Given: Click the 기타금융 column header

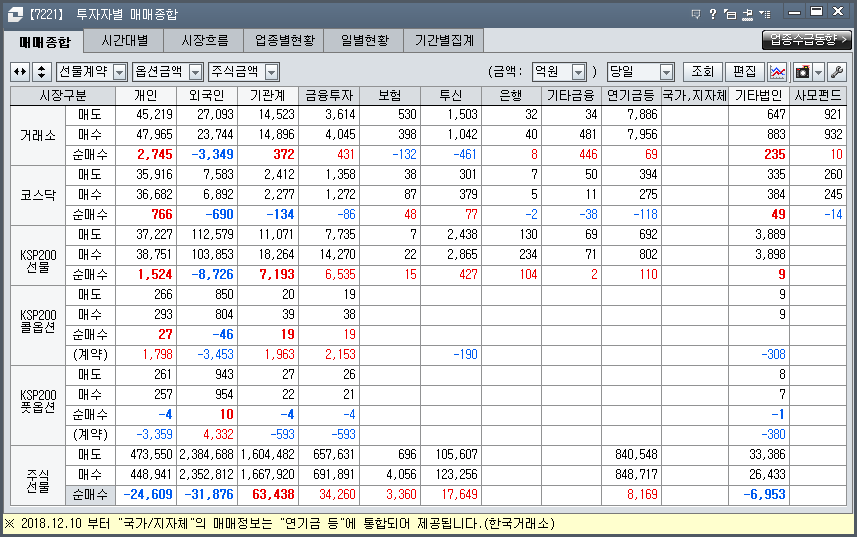Looking at the screenshot, I should coord(571,96).
